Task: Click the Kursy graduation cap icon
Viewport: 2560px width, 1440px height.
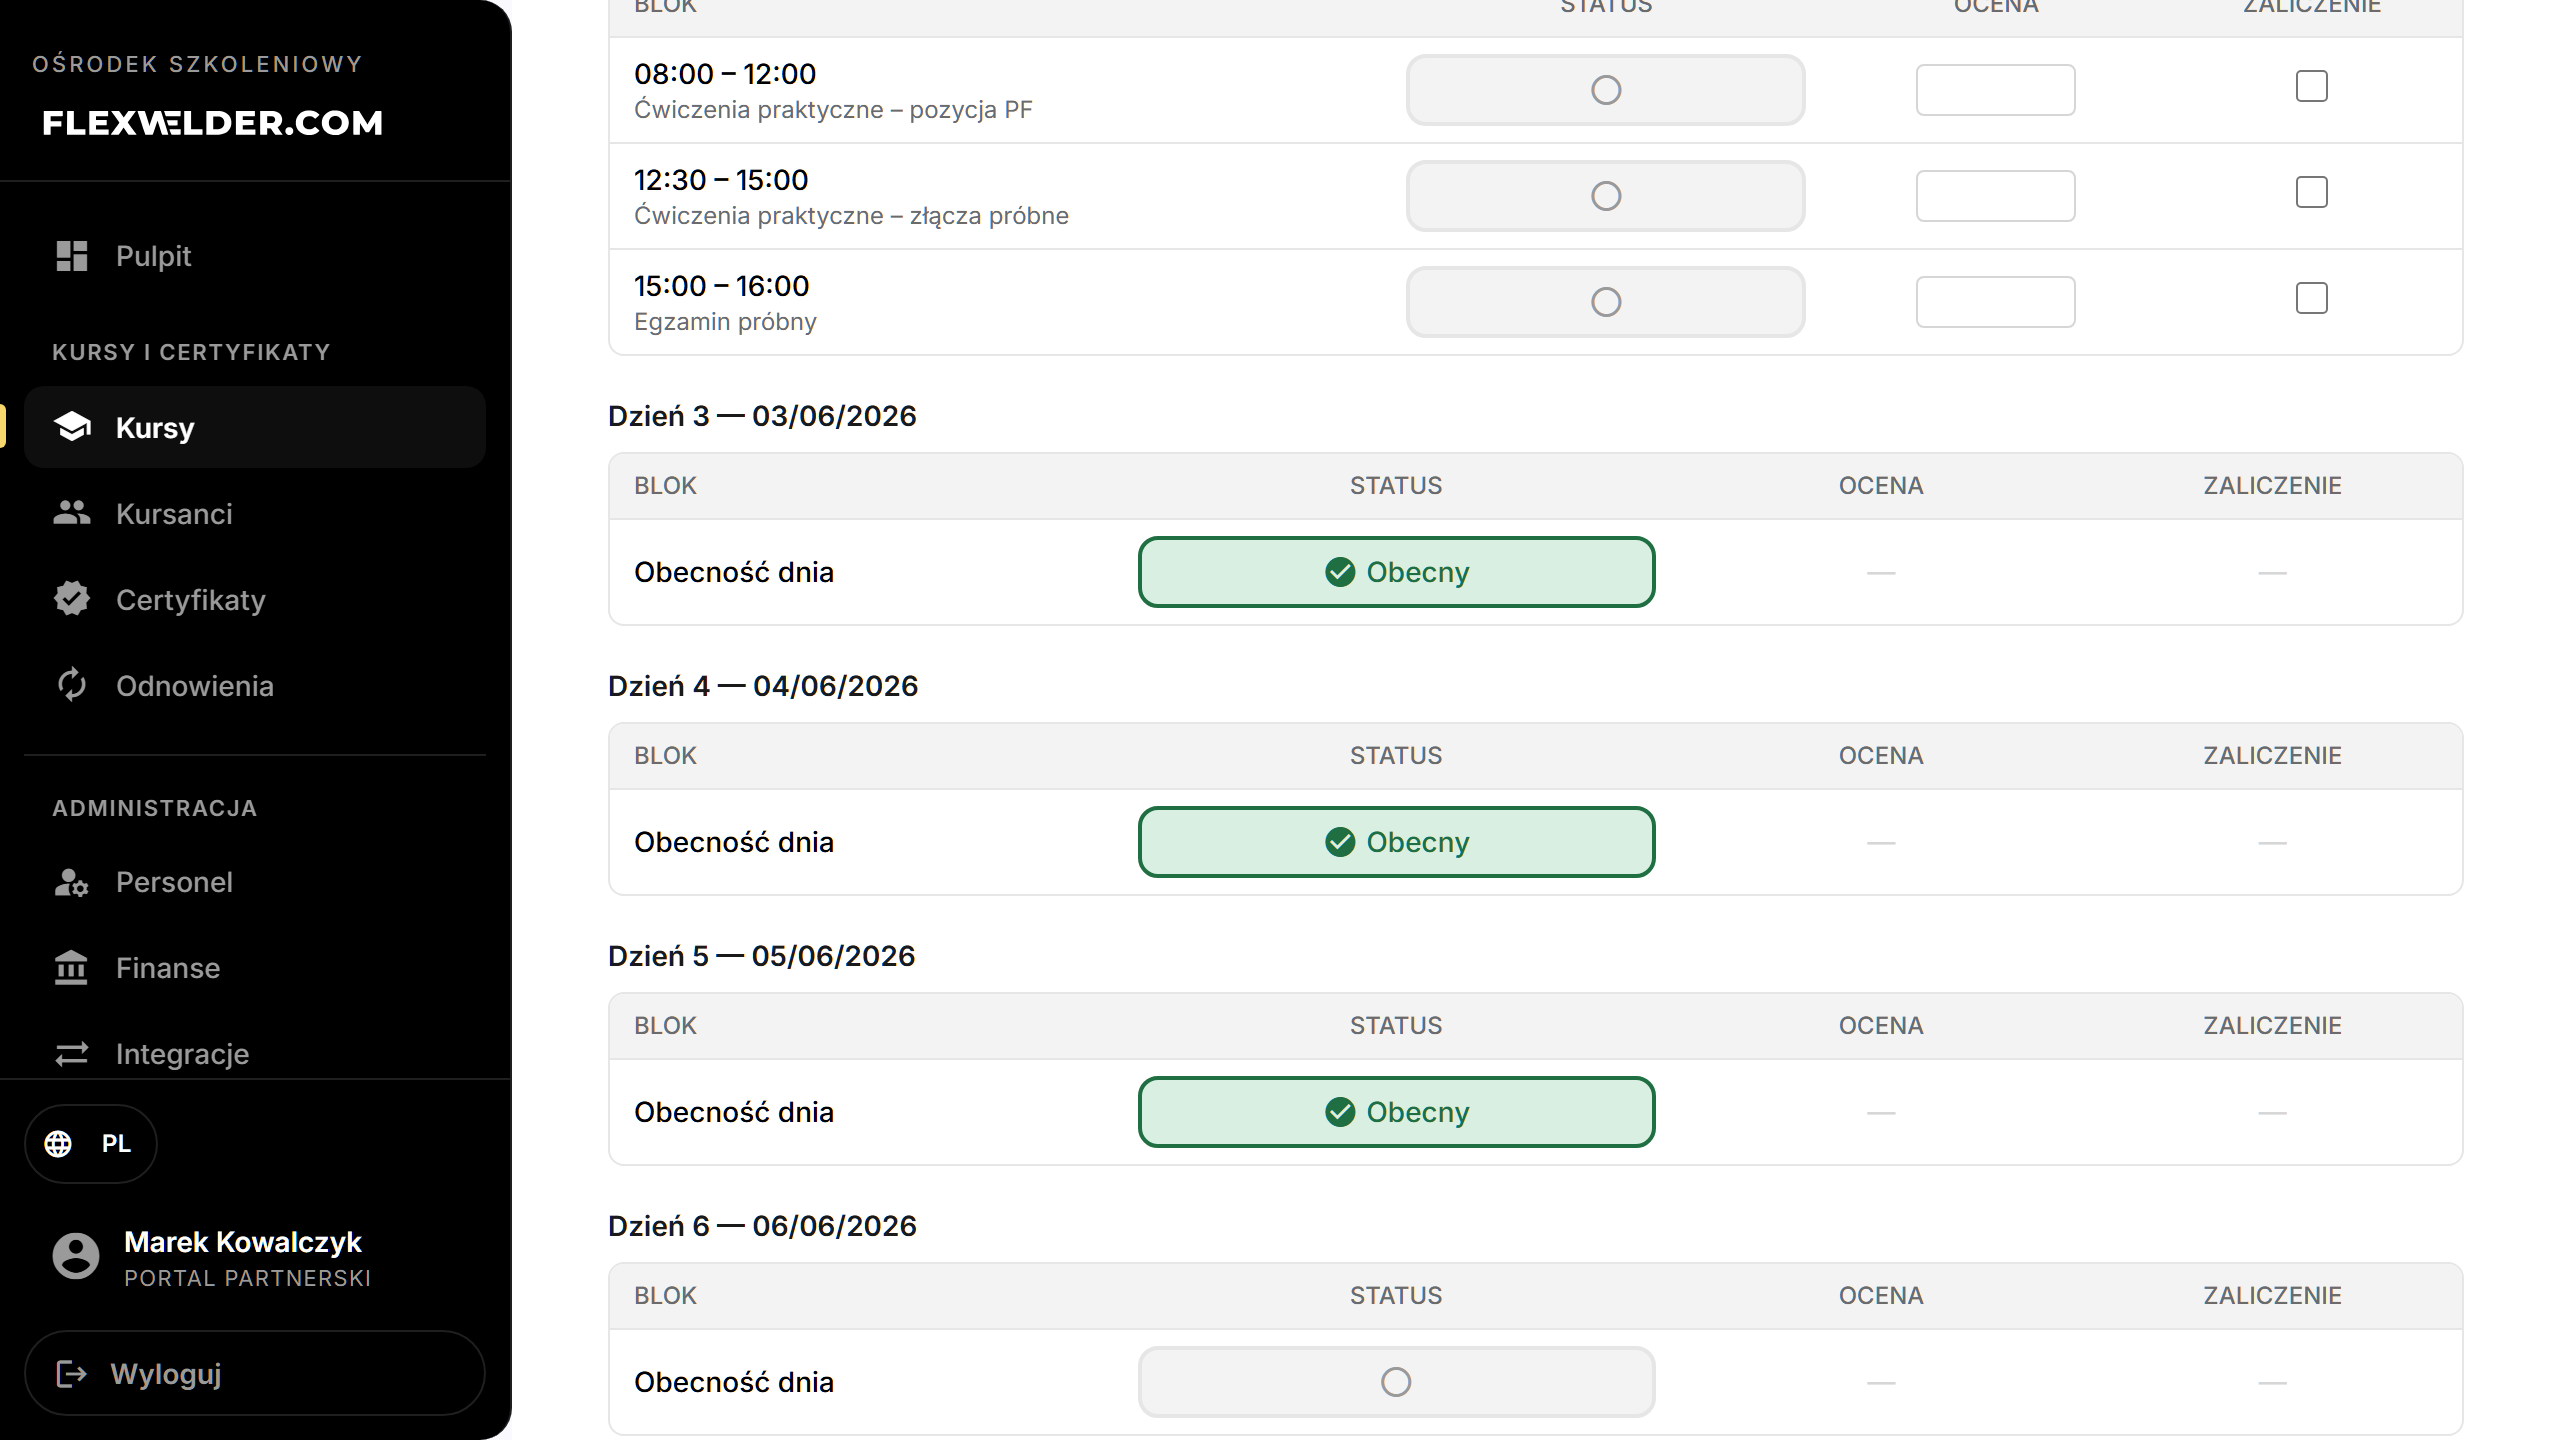Action: click(72, 427)
